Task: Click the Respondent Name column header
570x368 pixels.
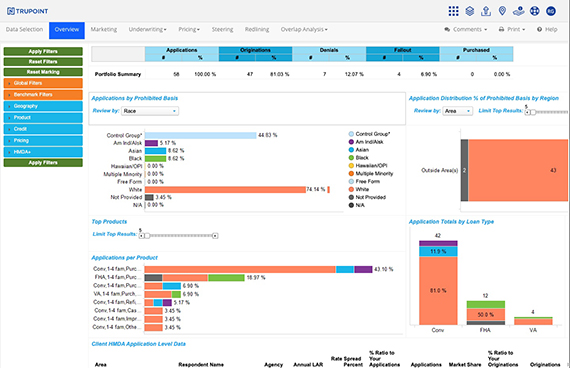Action: [x=201, y=364]
